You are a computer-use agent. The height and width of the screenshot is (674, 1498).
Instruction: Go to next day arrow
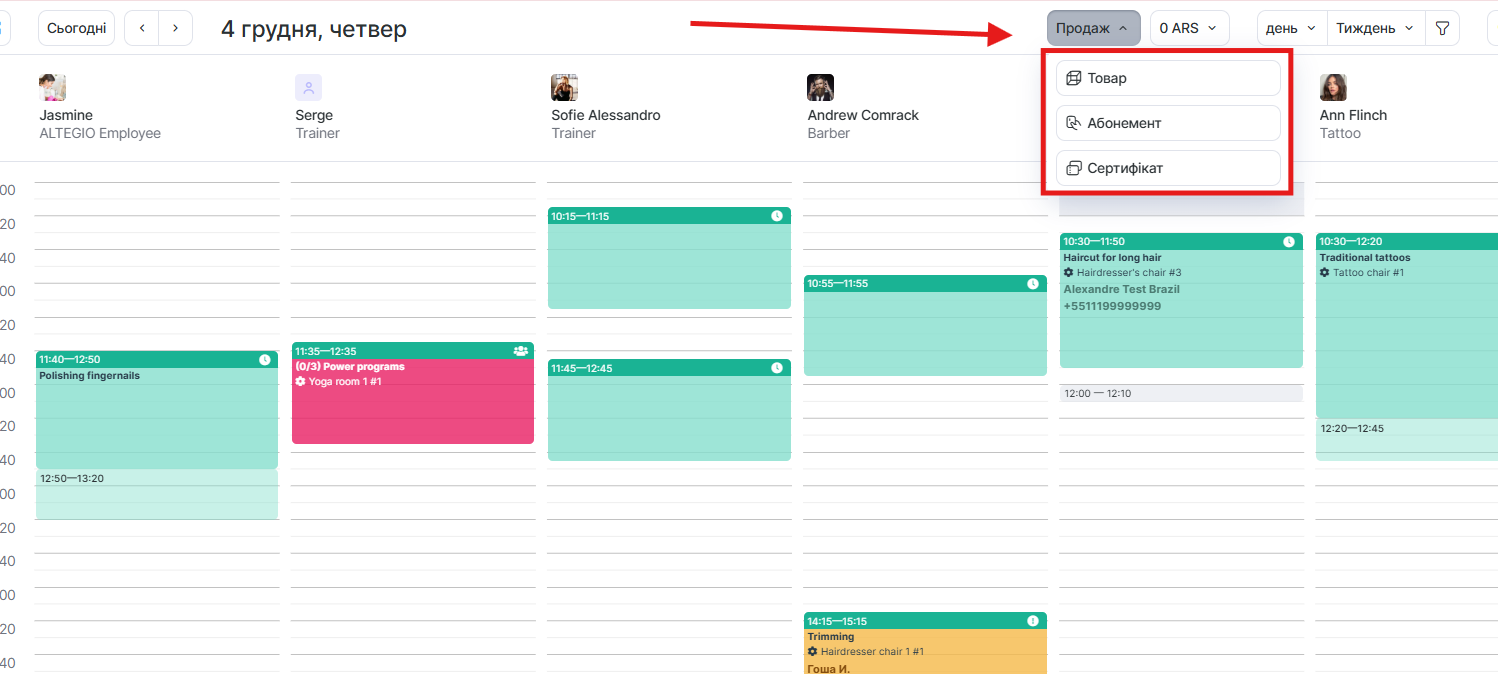point(176,28)
